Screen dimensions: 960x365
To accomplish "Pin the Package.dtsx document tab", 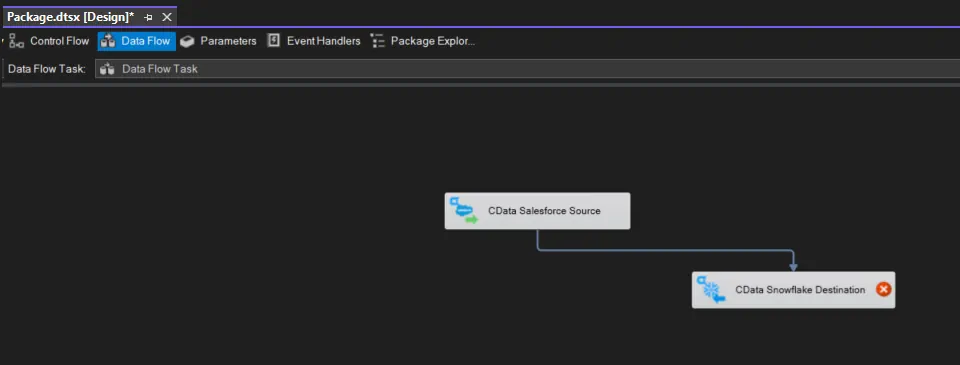I will [x=148, y=17].
